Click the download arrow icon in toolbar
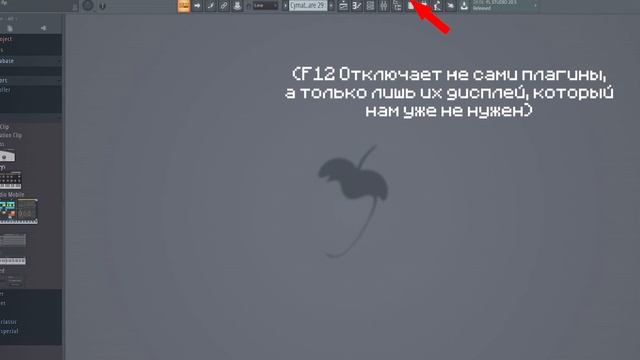 click(x=464, y=6)
